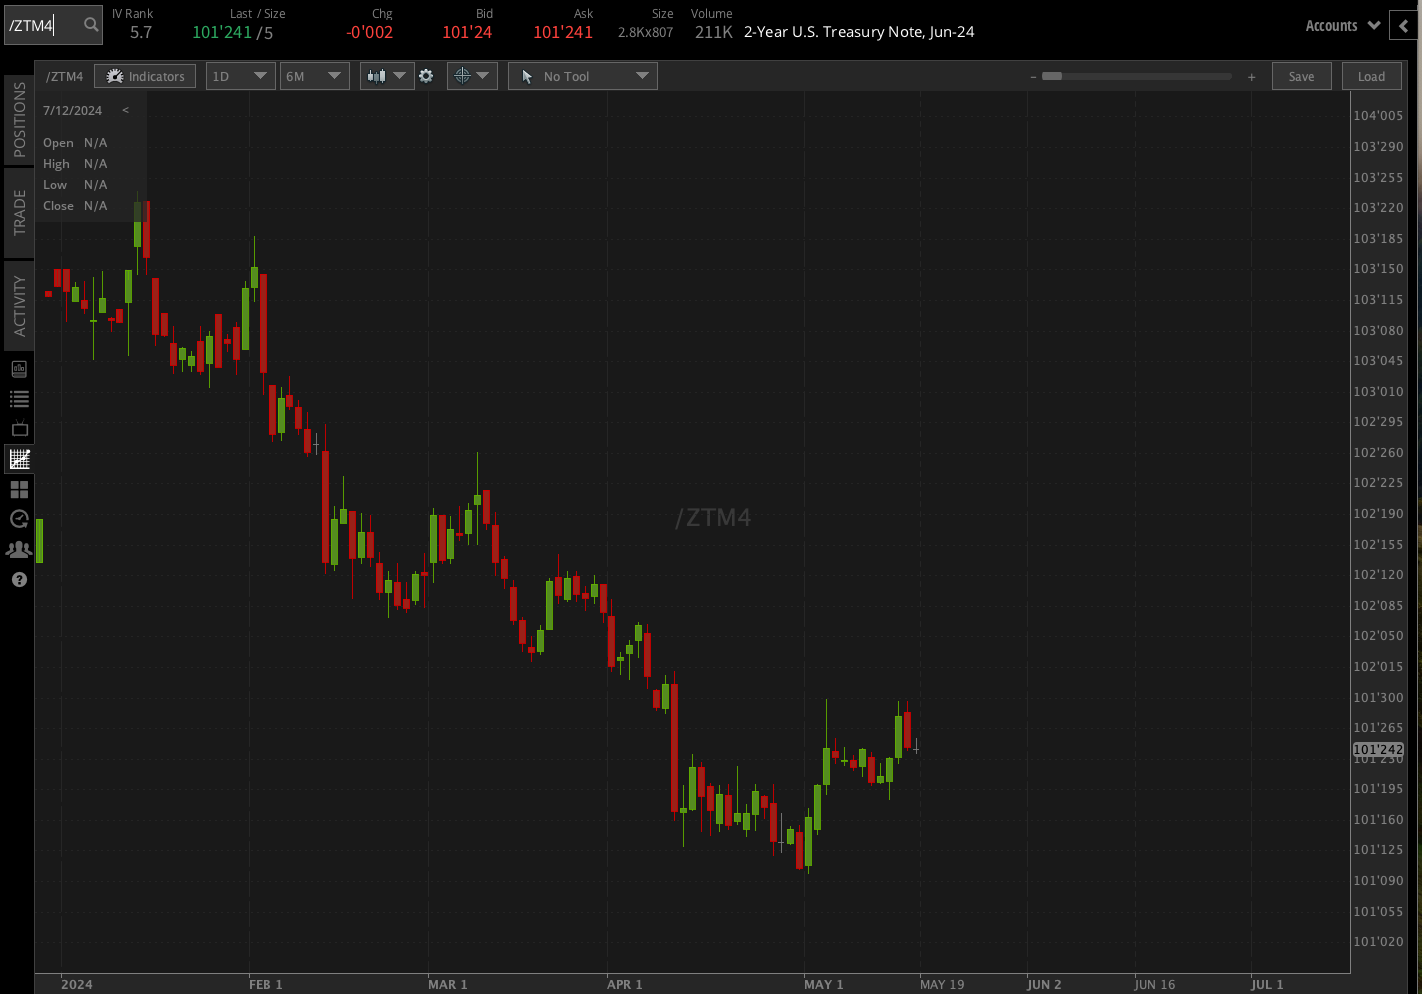Image resolution: width=1422 pixels, height=994 pixels.
Task: Open the watchlist lines icon in sidebar
Action: [19, 399]
